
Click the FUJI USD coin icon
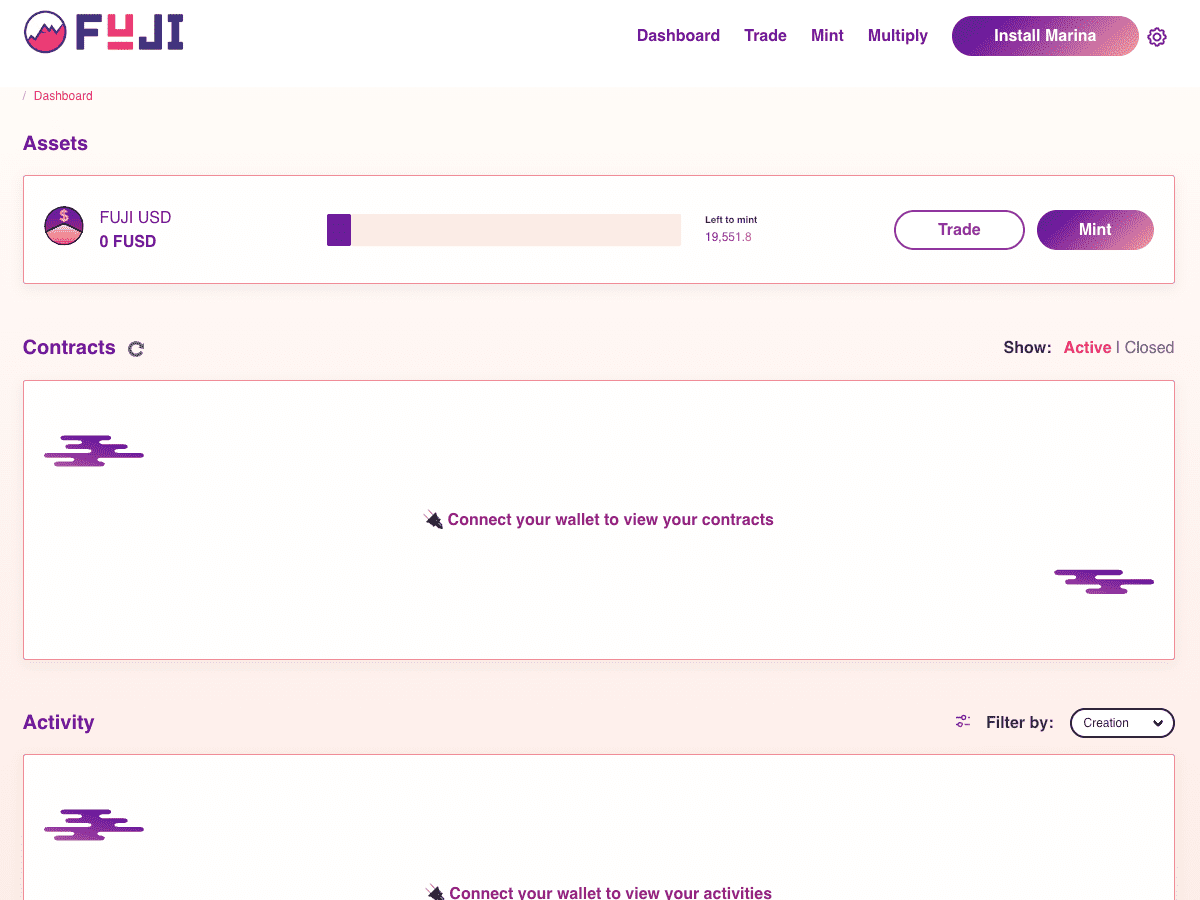click(x=64, y=227)
